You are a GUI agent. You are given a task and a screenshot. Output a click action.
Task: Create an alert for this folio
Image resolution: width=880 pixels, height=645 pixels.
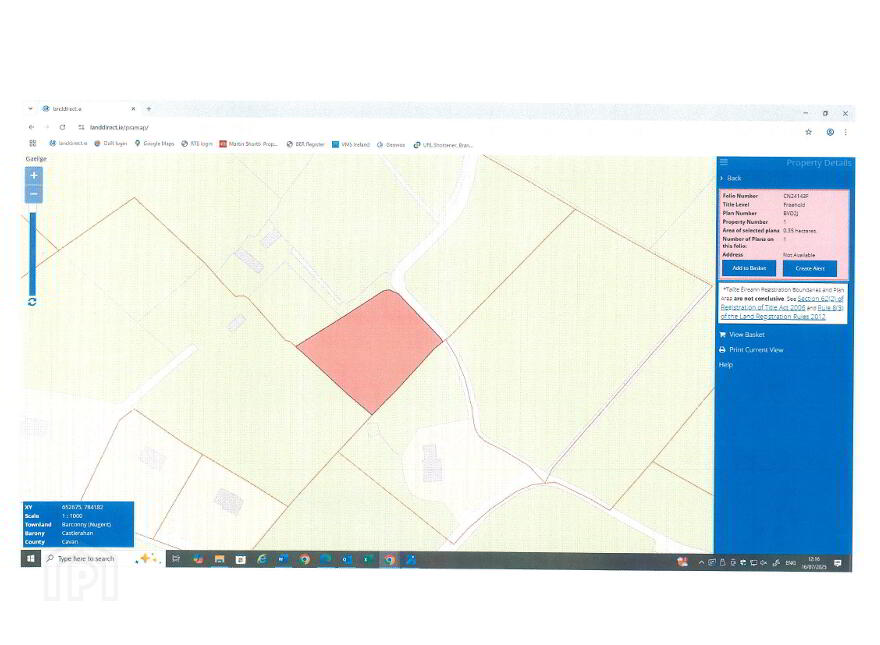[810, 268]
